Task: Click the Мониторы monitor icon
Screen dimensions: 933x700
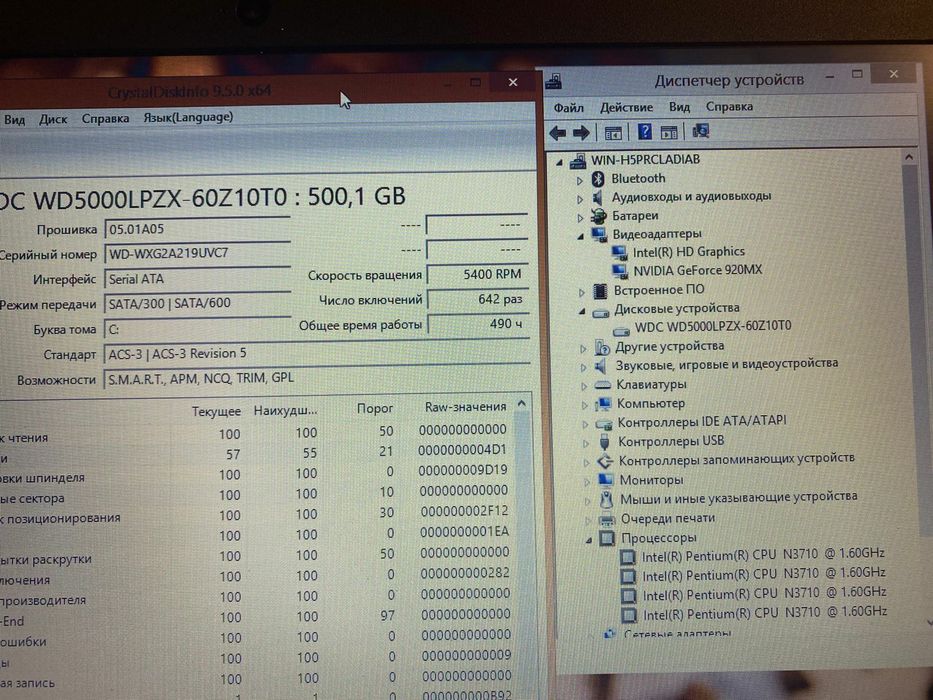Action: click(x=606, y=480)
